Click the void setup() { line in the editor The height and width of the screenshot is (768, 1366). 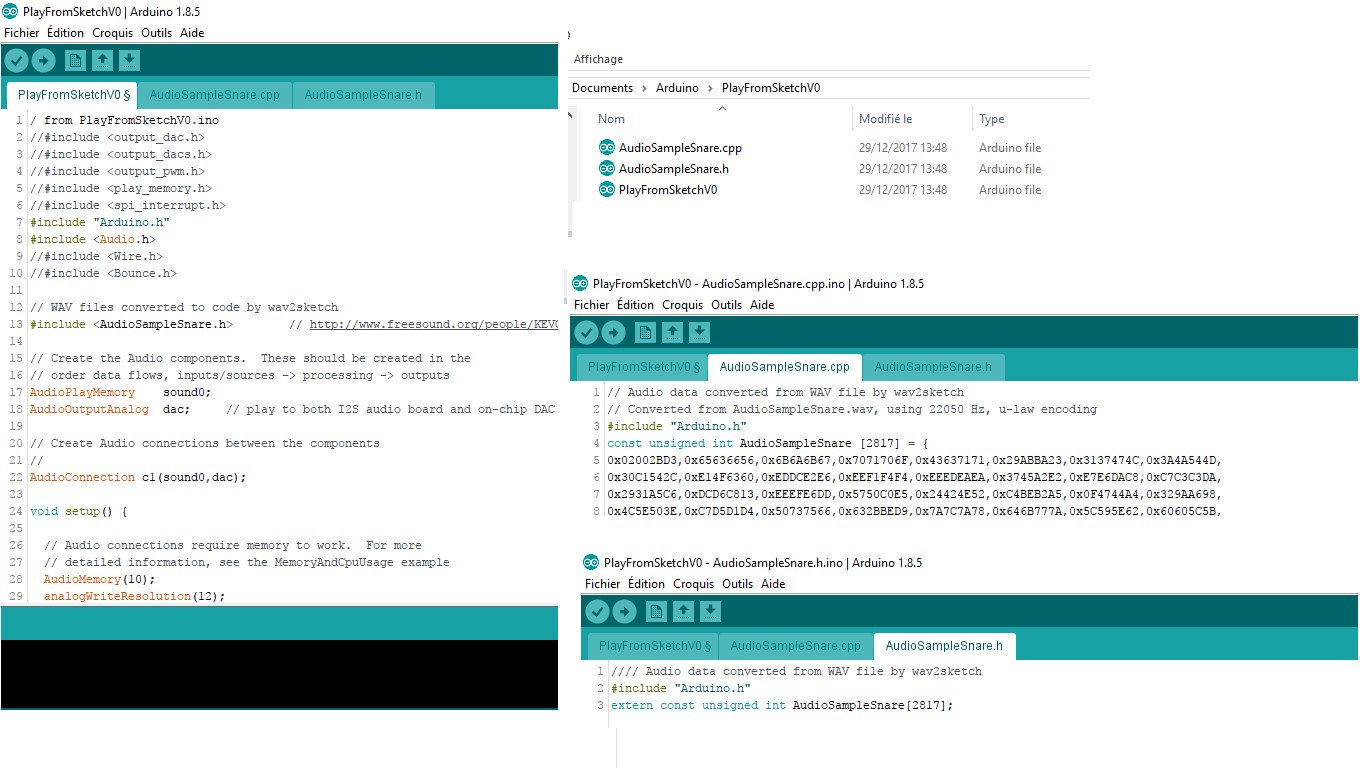80,512
